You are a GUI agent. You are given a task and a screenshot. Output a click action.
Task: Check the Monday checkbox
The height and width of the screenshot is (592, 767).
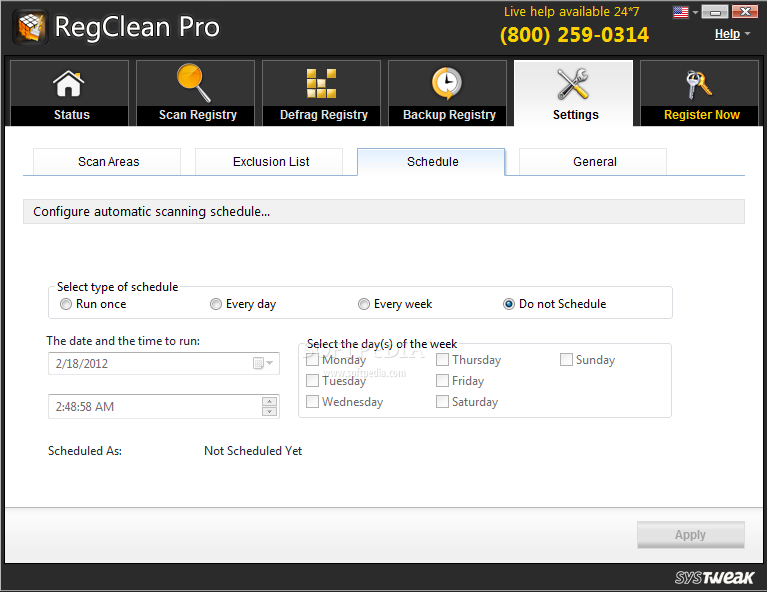tap(312, 360)
